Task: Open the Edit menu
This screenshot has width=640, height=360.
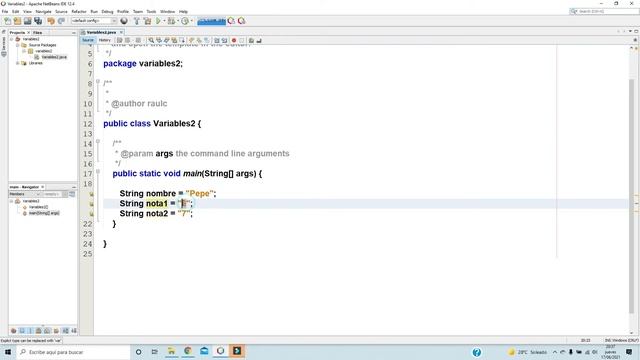Action: 16,11
